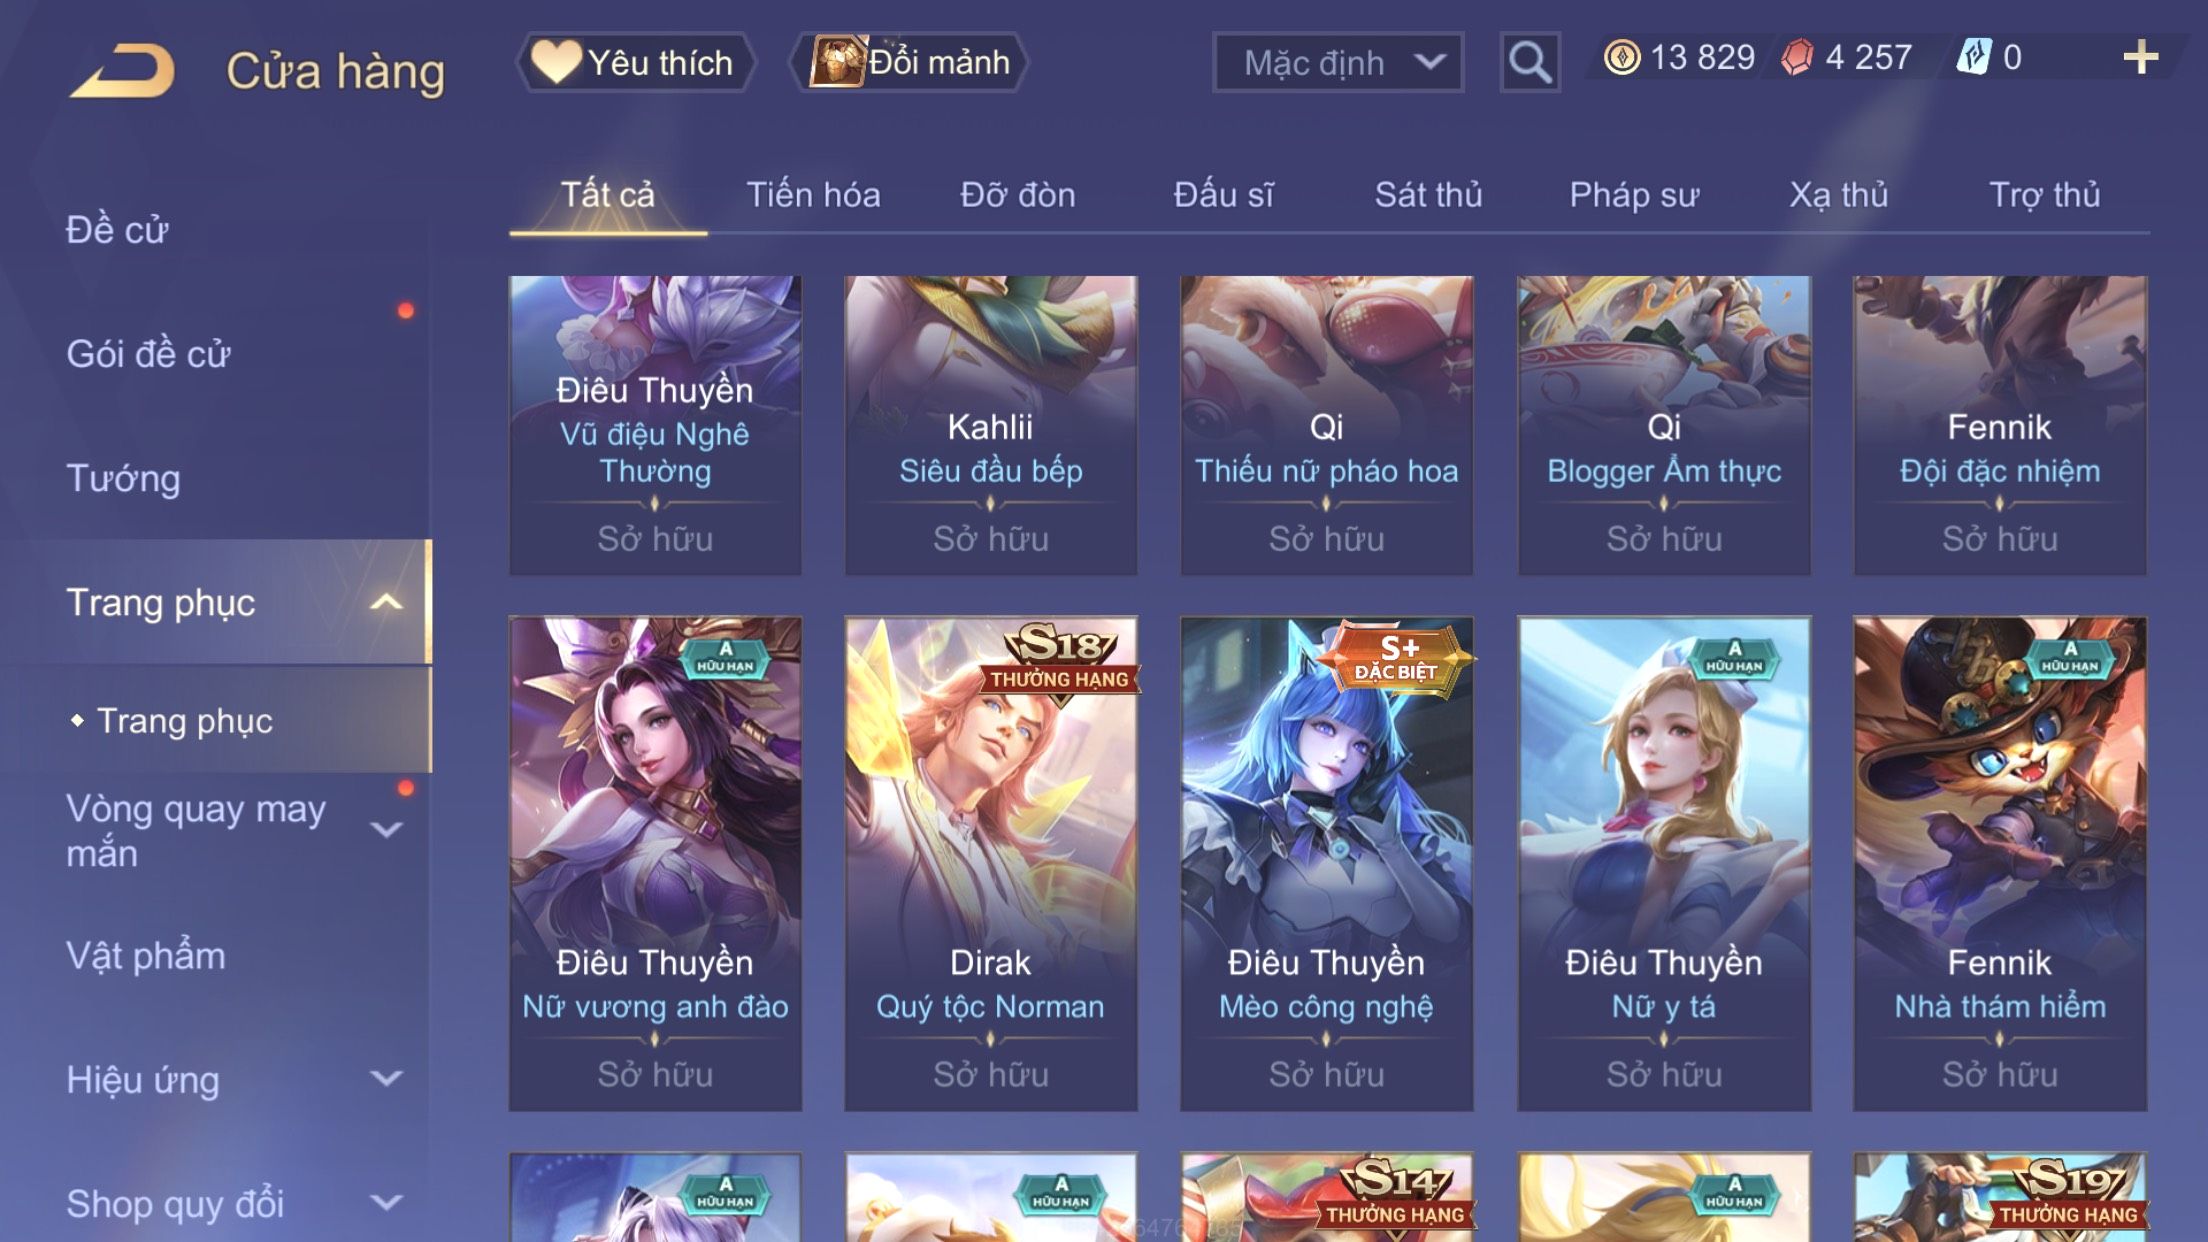Viewport: 2208px width, 1242px height.
Task: Open Tướng in the left sidebar
Action: pyautogui.click(x=123, y=478)
